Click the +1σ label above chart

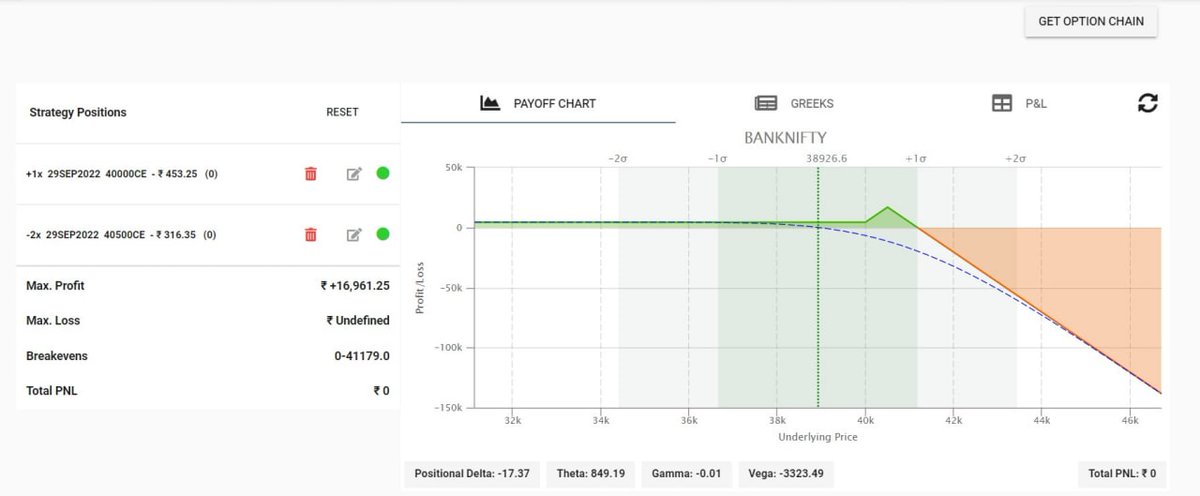click(x=916, y=158)
